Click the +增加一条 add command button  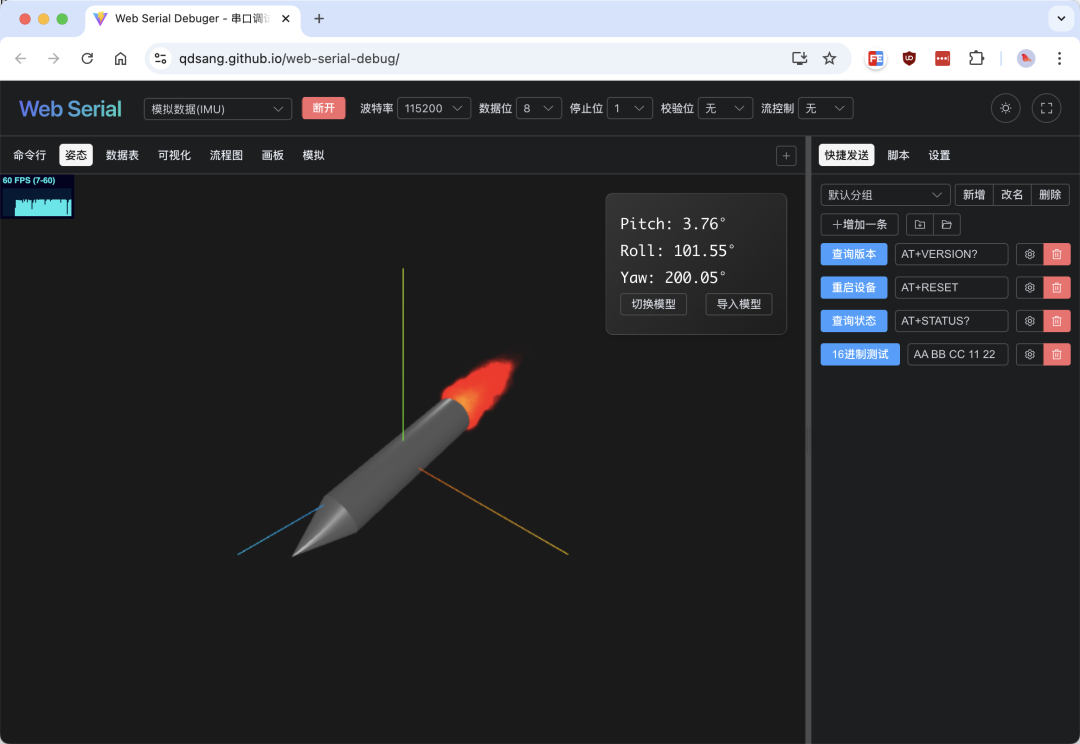pyautogui.click(x=859, y=224)
